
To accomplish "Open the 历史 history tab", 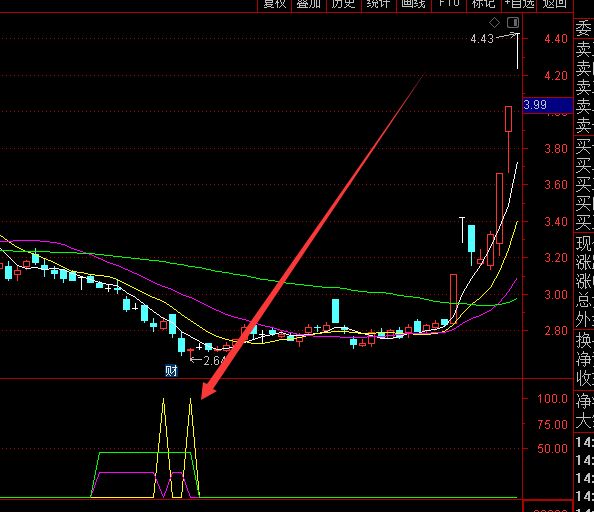I will [x=343, y=4].
